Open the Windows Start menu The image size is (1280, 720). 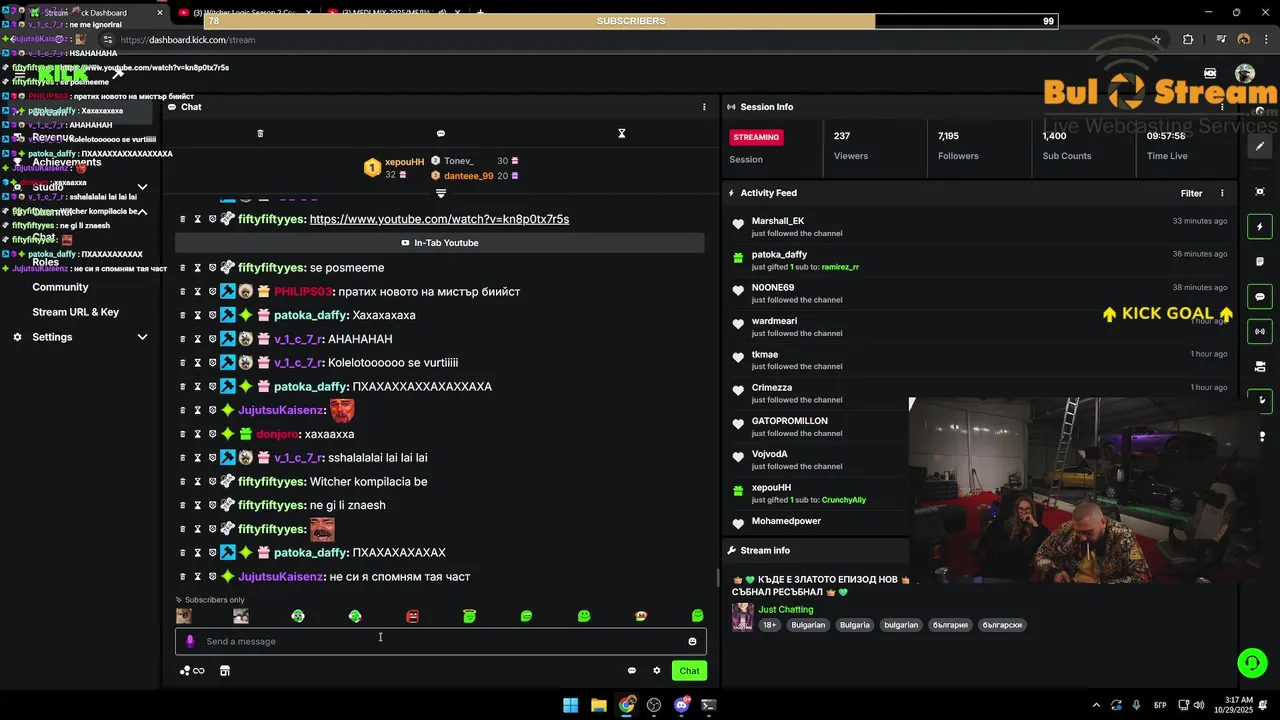[570, 705]
